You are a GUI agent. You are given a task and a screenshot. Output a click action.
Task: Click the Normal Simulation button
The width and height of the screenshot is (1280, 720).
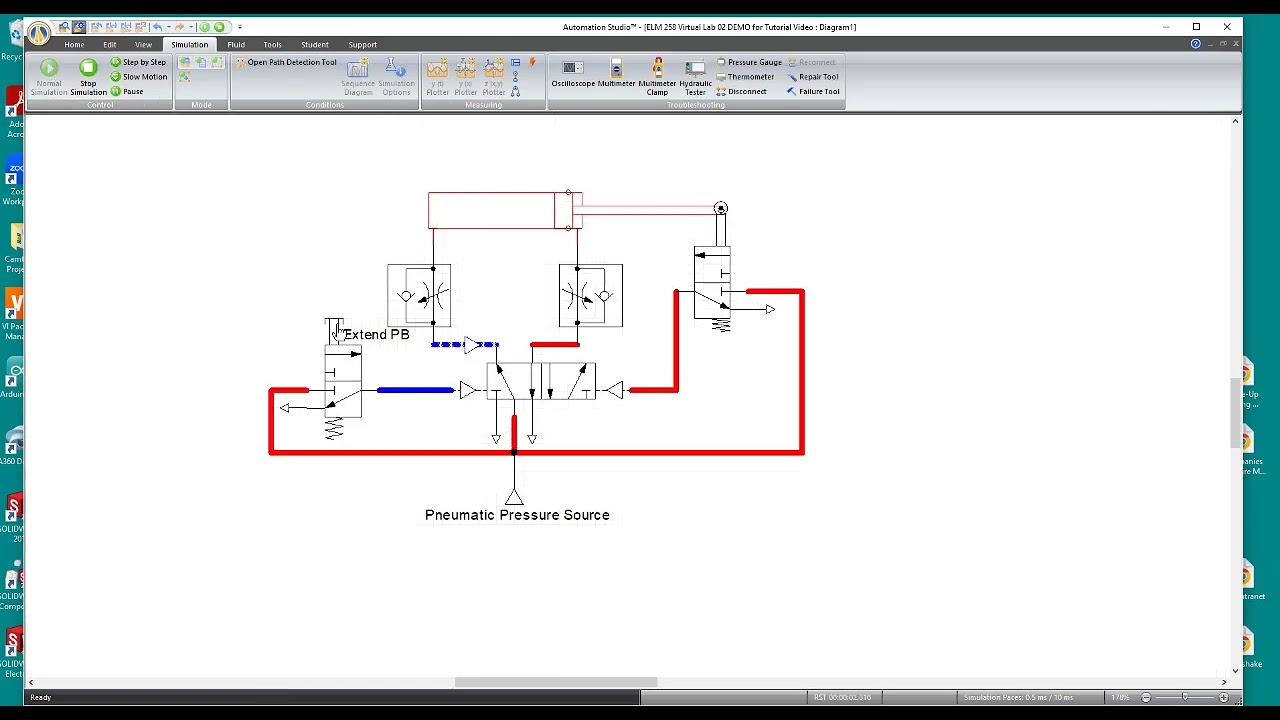coord(48,77)
